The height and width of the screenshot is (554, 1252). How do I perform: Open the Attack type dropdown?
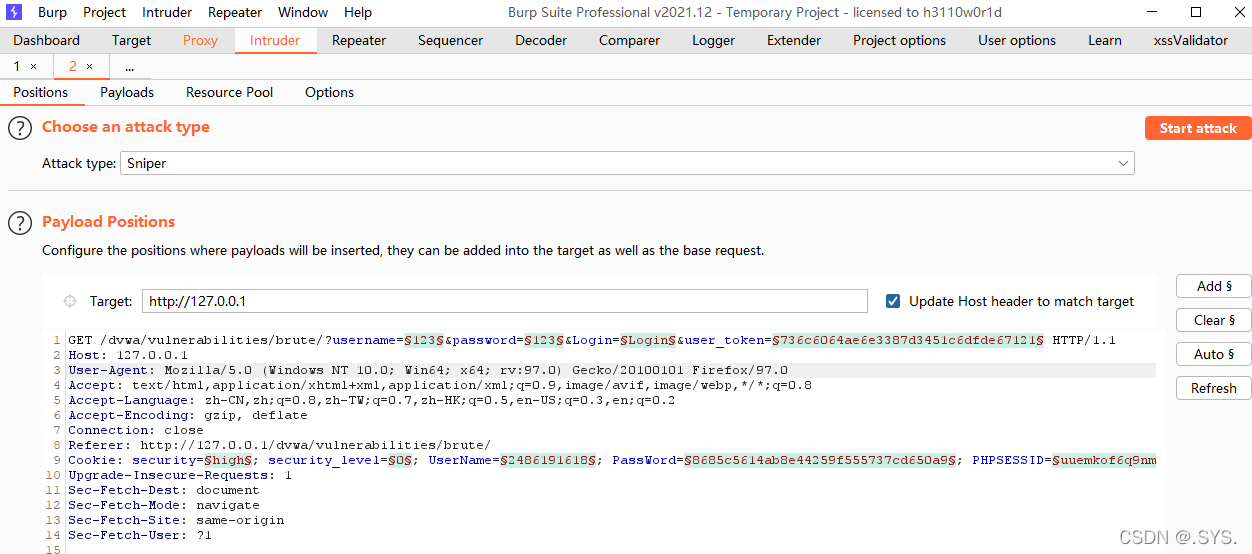click(x=627, y=163)
